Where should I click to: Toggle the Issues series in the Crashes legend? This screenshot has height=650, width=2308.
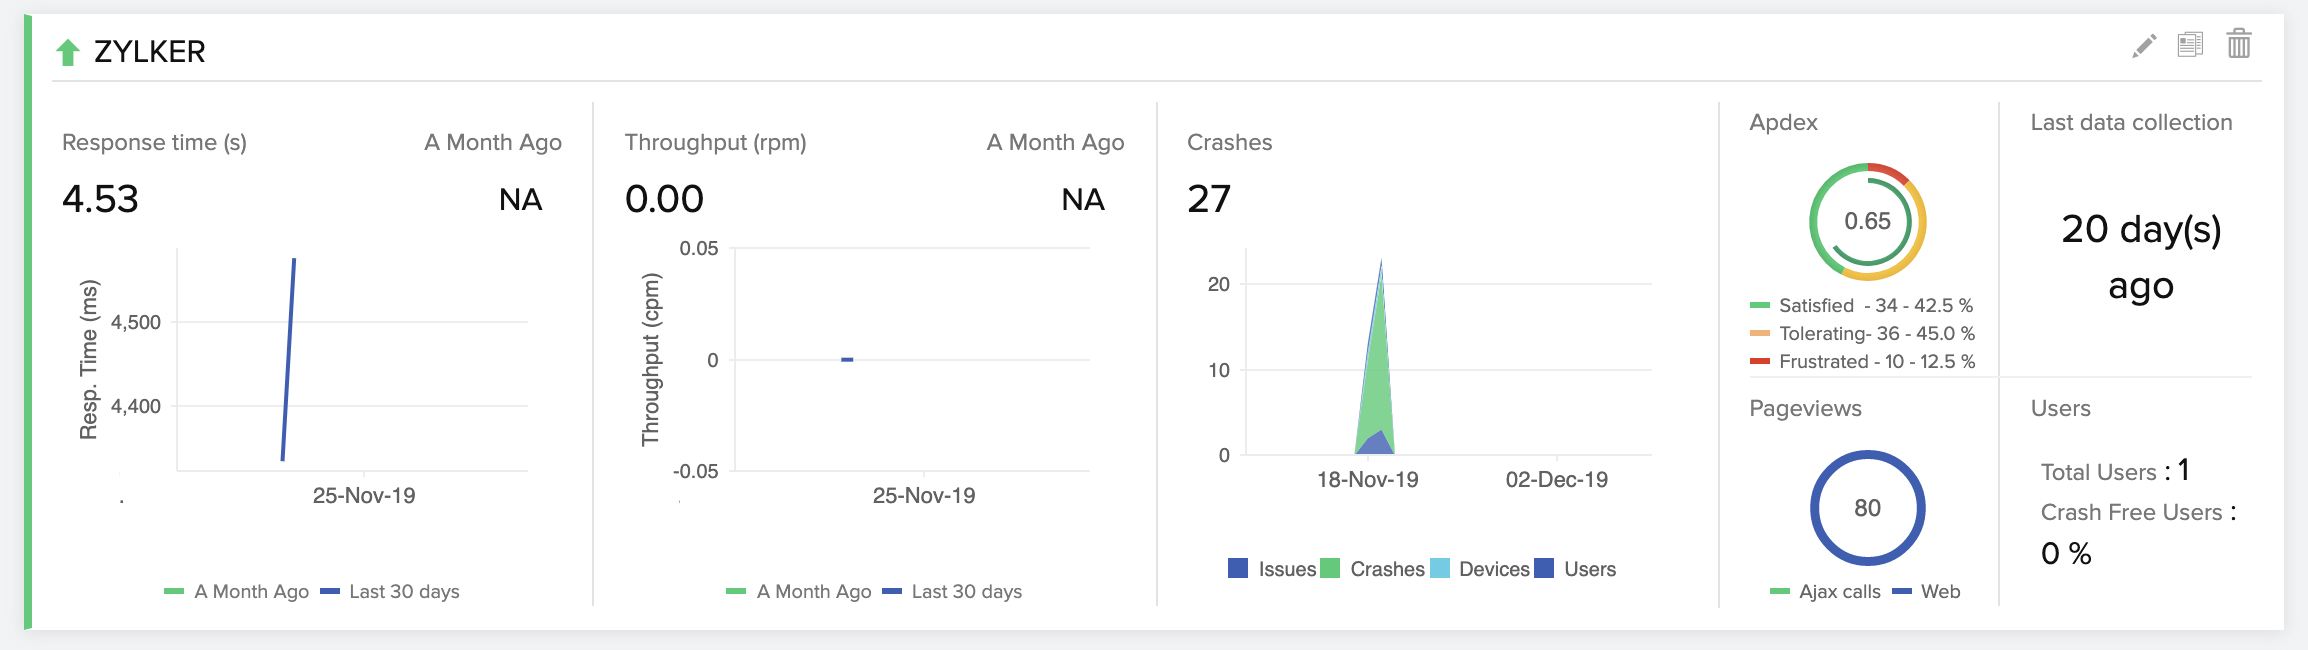coord(1272,569)
